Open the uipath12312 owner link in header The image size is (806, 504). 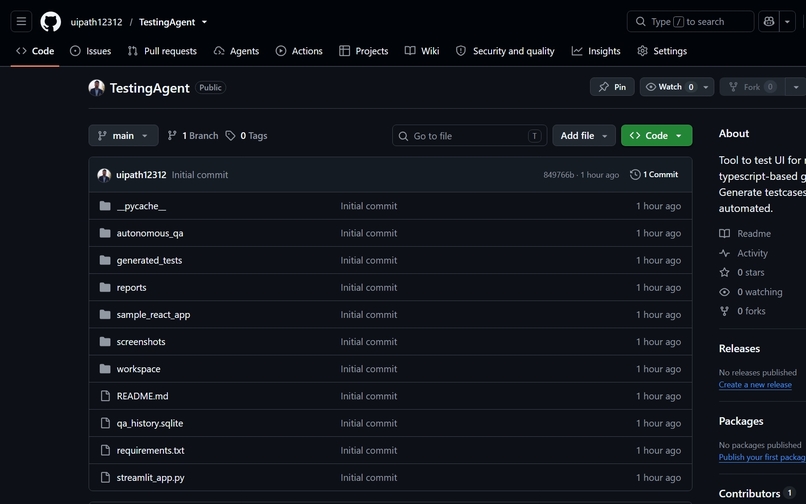pyautogui.click(x=97, y=22)
